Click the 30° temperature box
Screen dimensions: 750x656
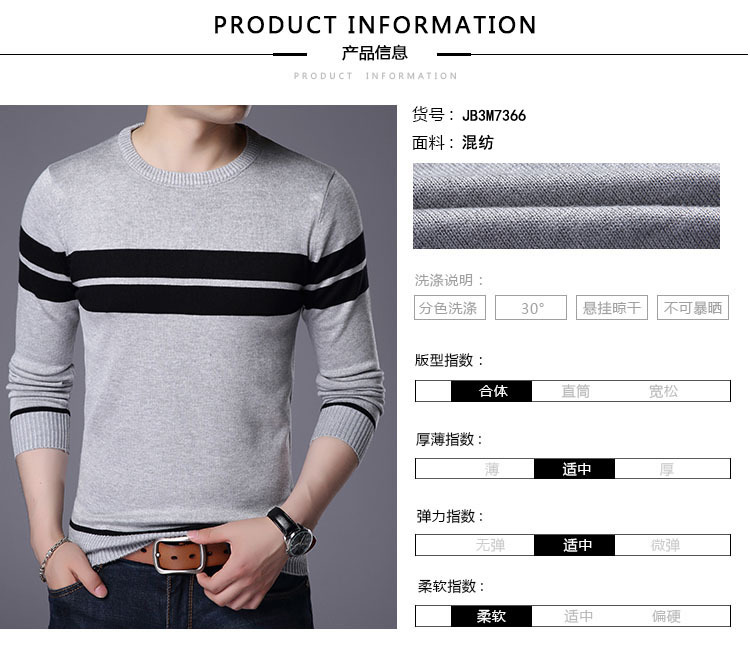tap(531, 308)
